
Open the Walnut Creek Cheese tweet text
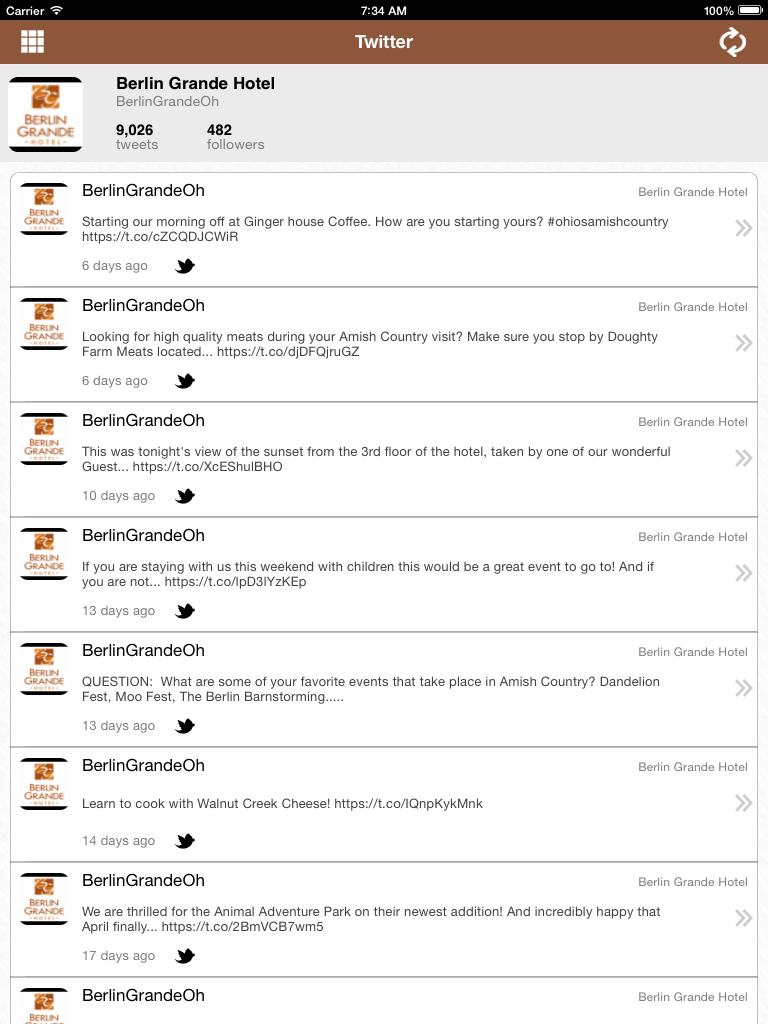[x=282, y=804]
